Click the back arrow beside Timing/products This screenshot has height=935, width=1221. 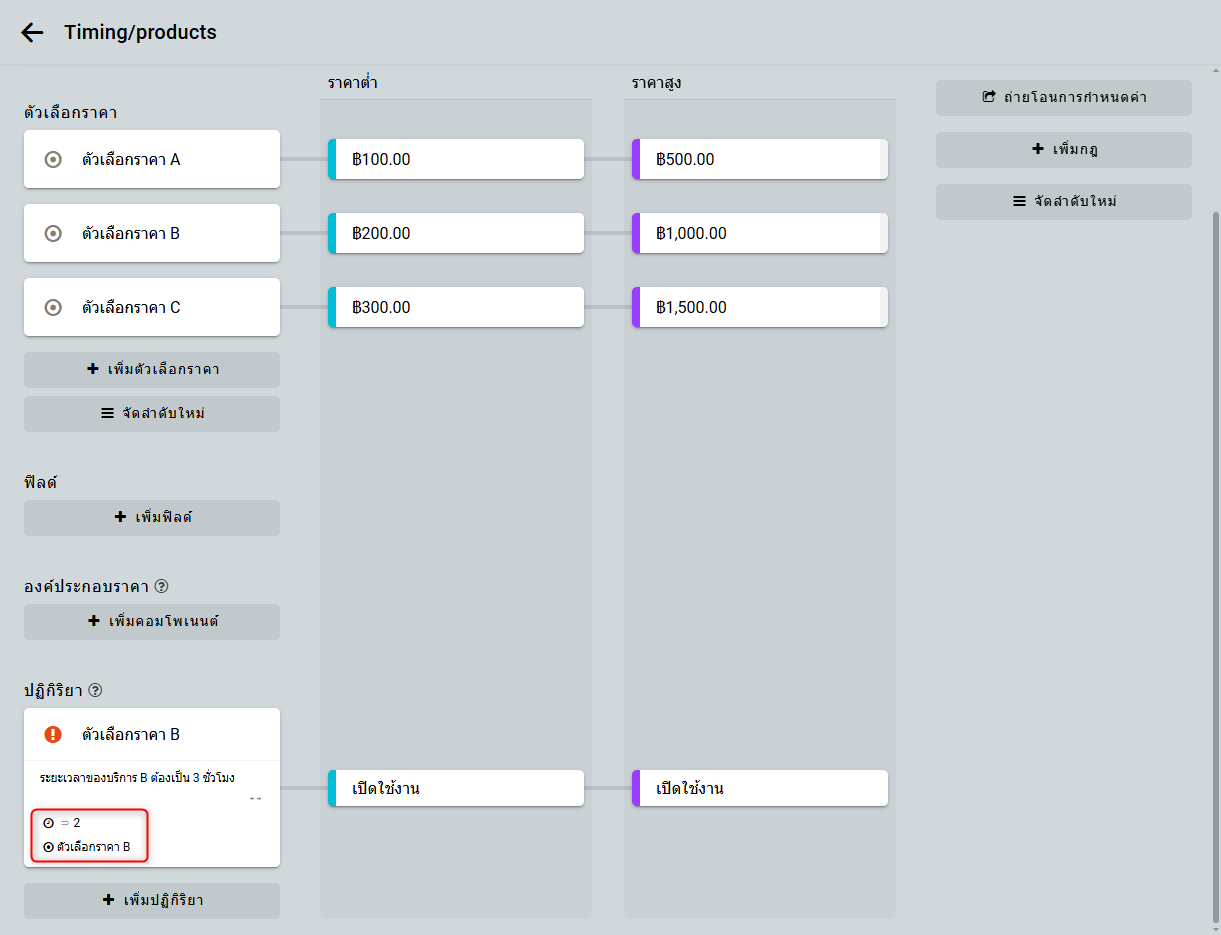point(32,32)
